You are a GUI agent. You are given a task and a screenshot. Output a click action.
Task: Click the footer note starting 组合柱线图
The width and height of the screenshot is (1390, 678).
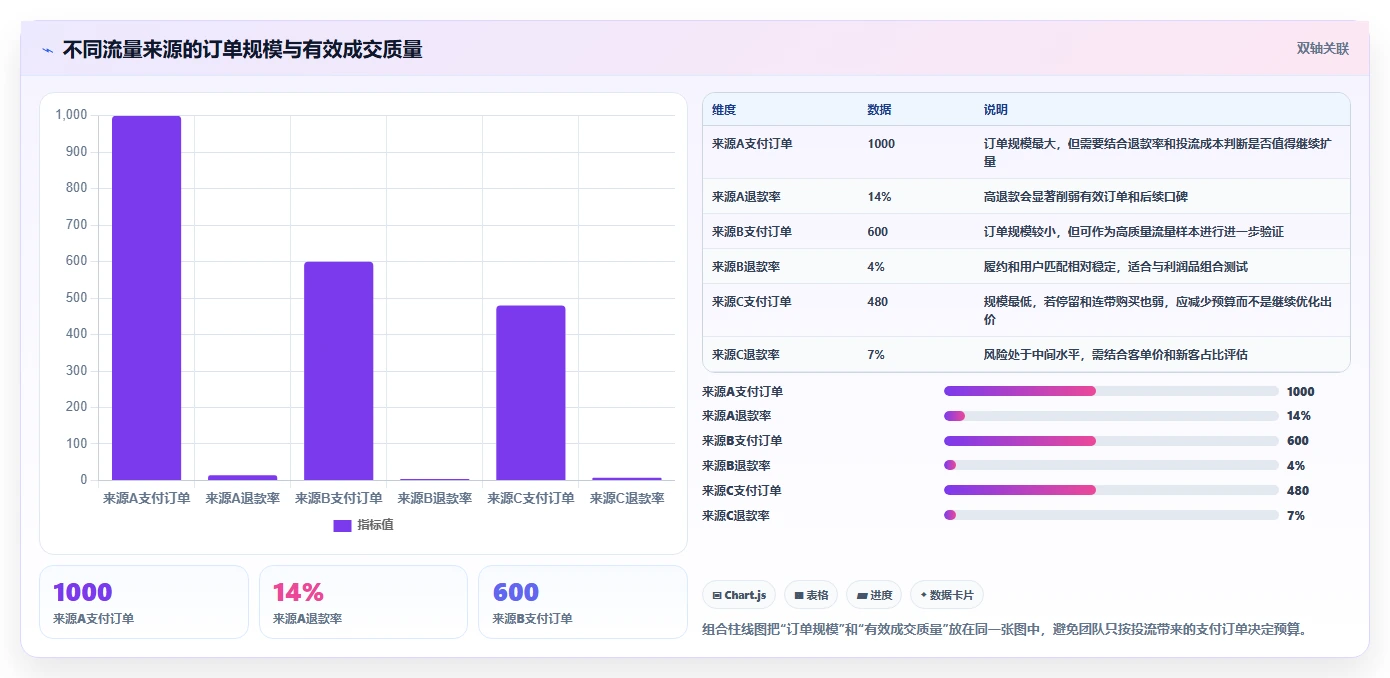[1005, 630]
